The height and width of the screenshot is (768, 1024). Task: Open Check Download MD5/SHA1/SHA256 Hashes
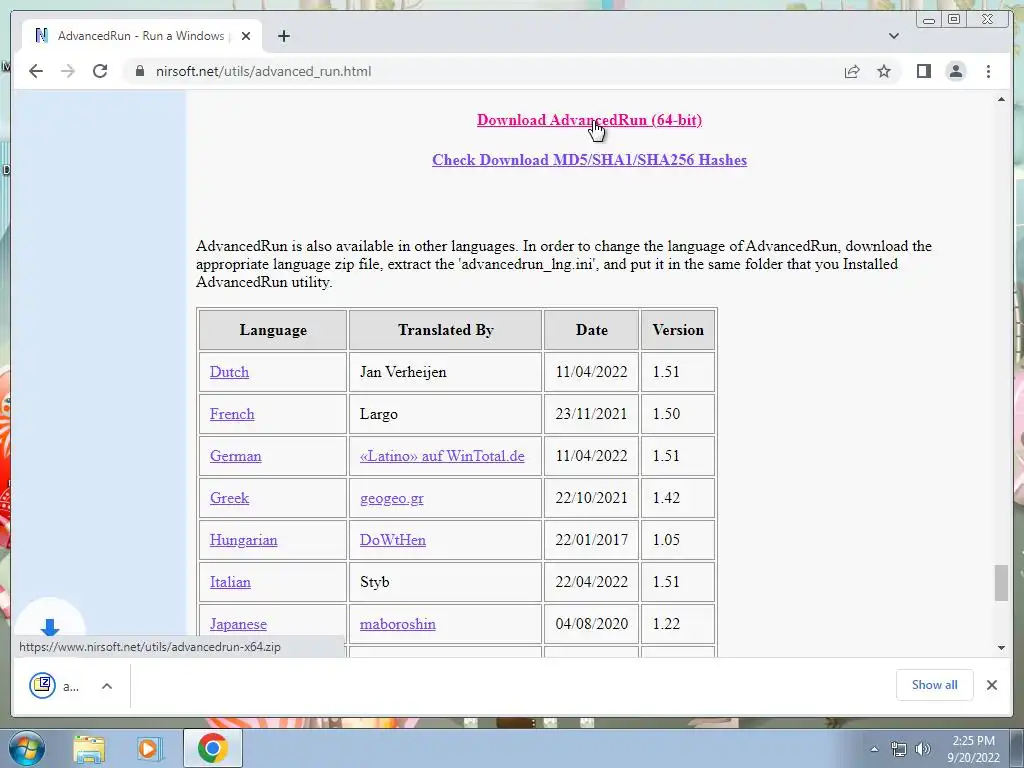click(589, 160)
